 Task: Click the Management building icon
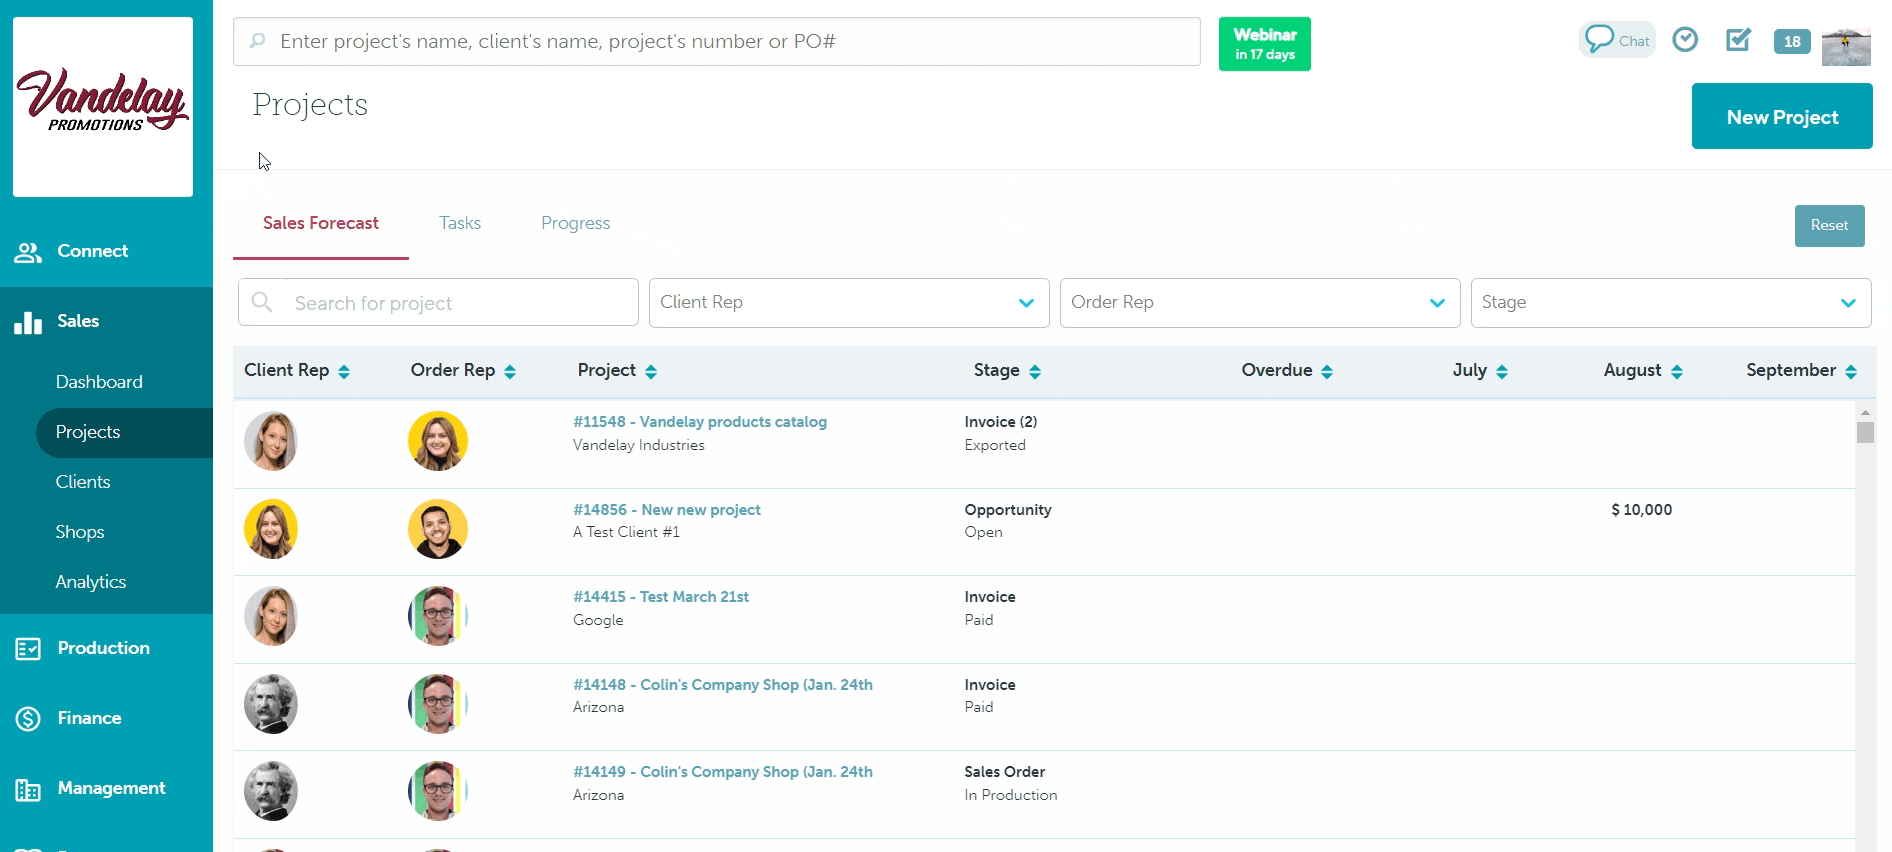pos(28,790)
